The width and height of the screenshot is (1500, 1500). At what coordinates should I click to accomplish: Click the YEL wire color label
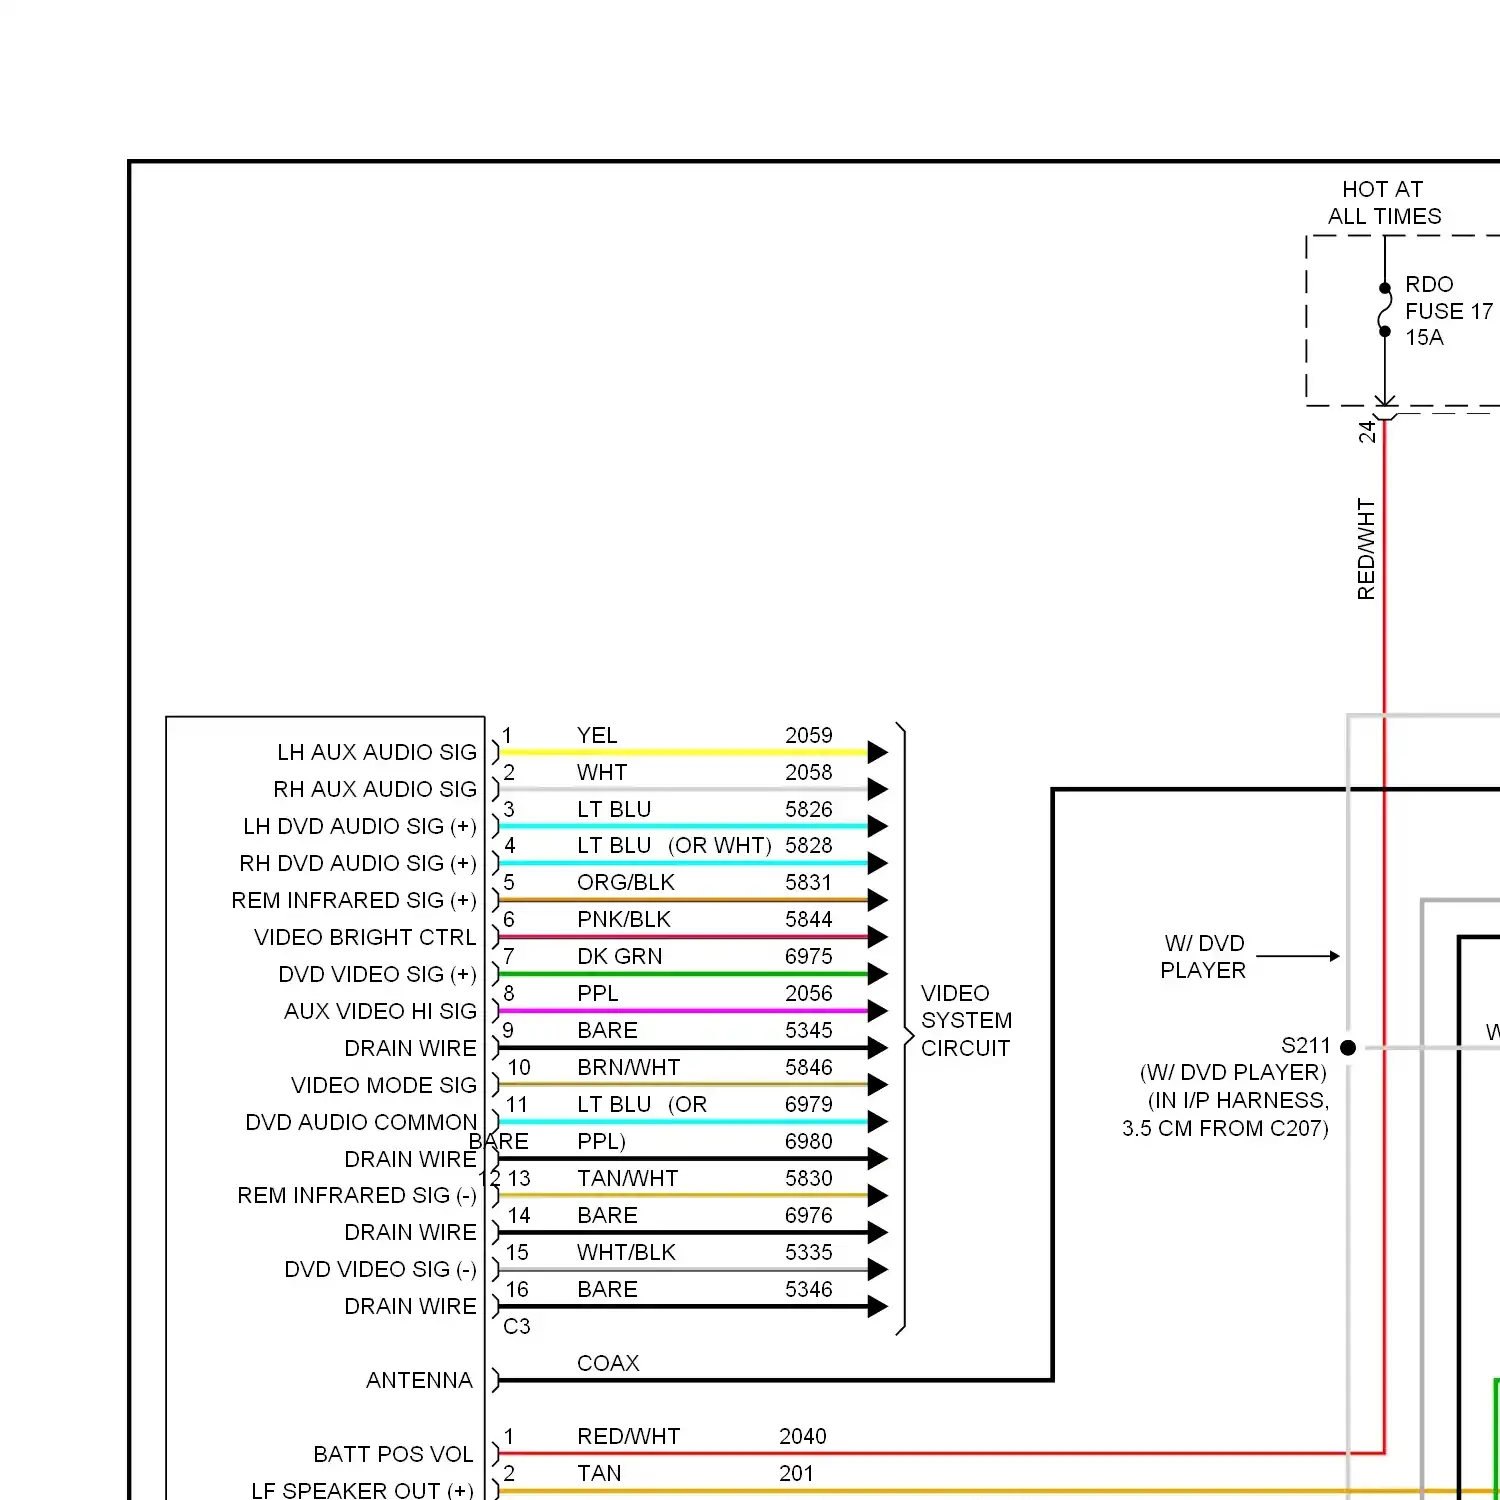pyautogui.click(x=597, y=735)
